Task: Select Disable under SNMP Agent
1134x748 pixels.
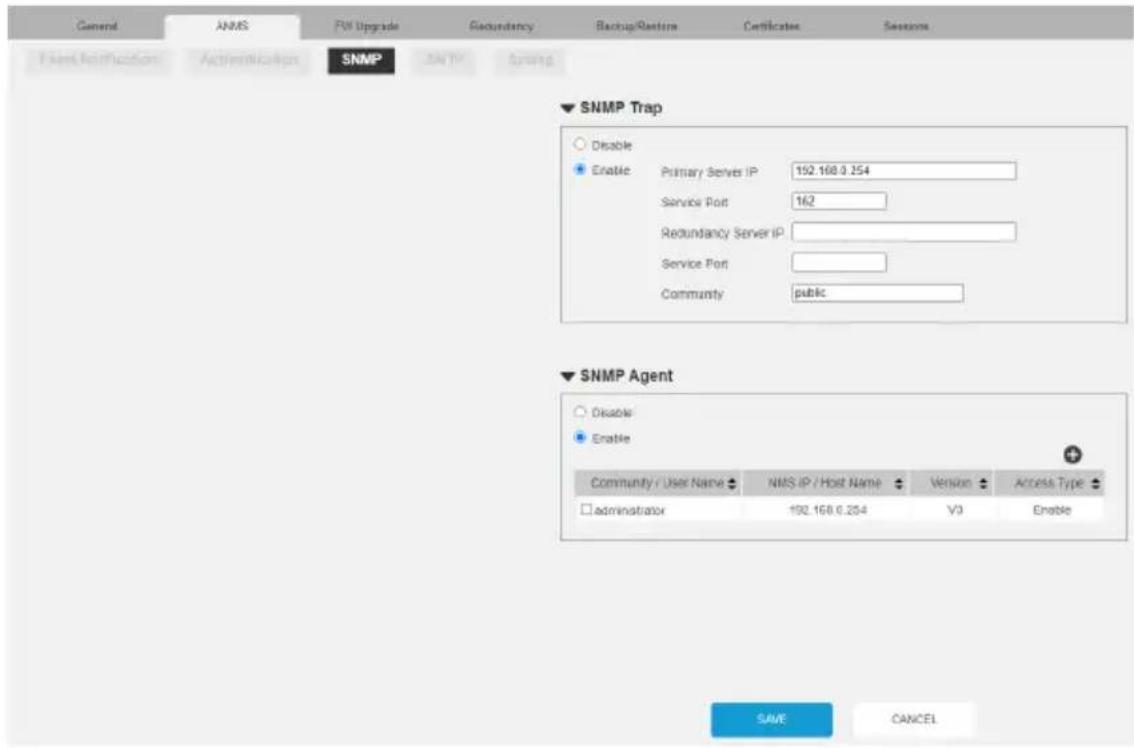Action: (x=580, y=412)
